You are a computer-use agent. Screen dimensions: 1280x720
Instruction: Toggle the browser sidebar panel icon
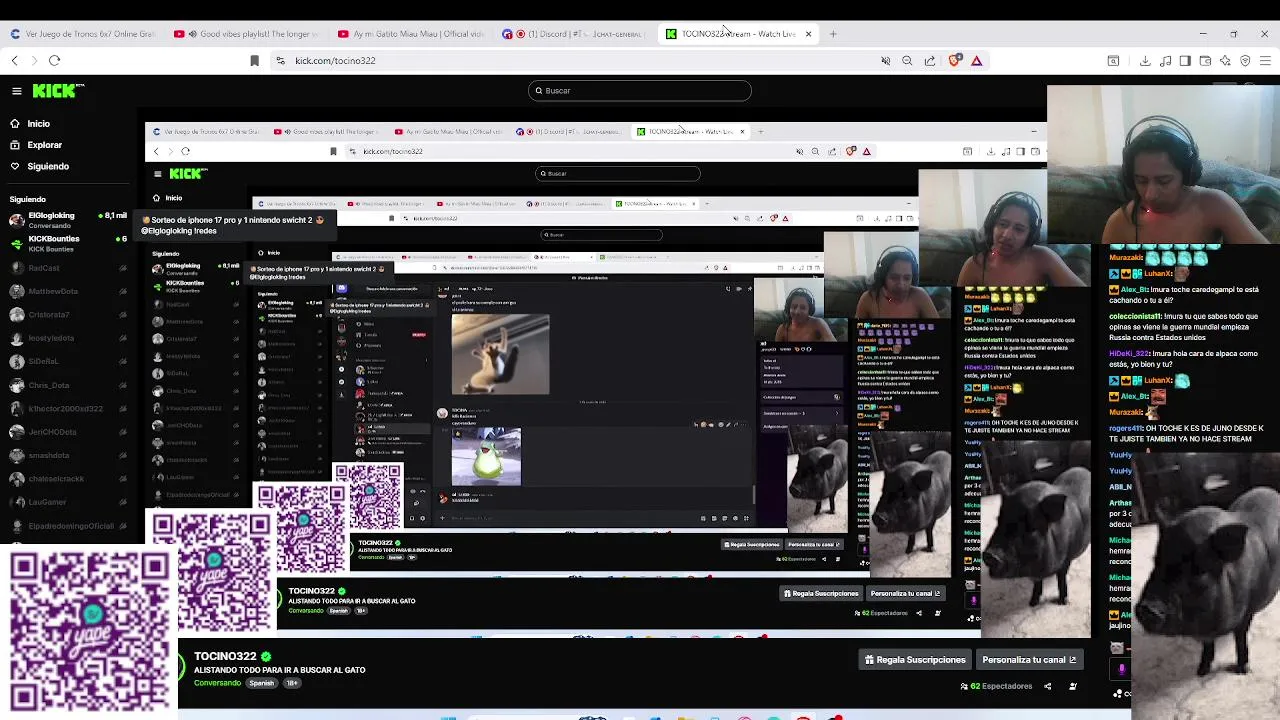[1185, 61]
